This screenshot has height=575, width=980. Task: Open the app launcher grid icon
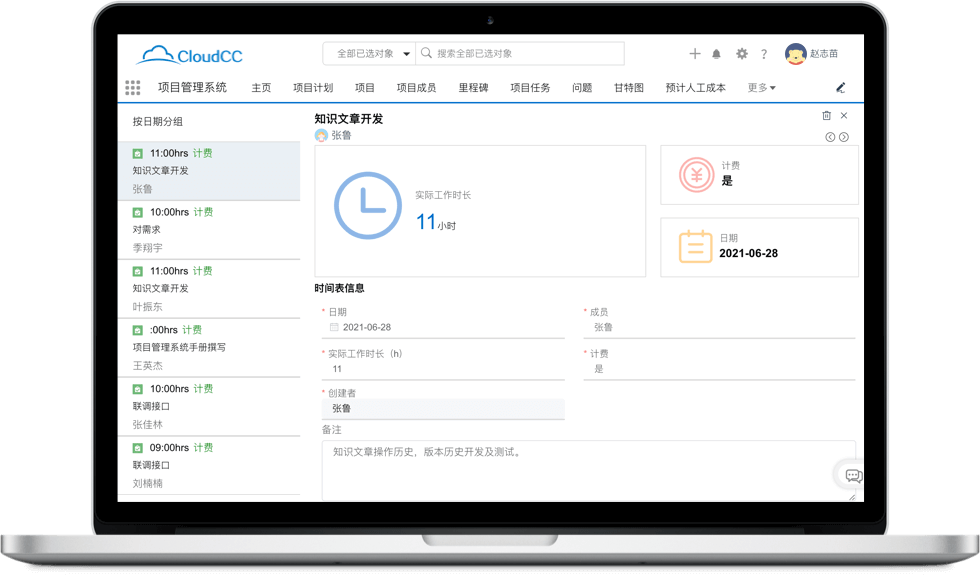click(133, 88)
